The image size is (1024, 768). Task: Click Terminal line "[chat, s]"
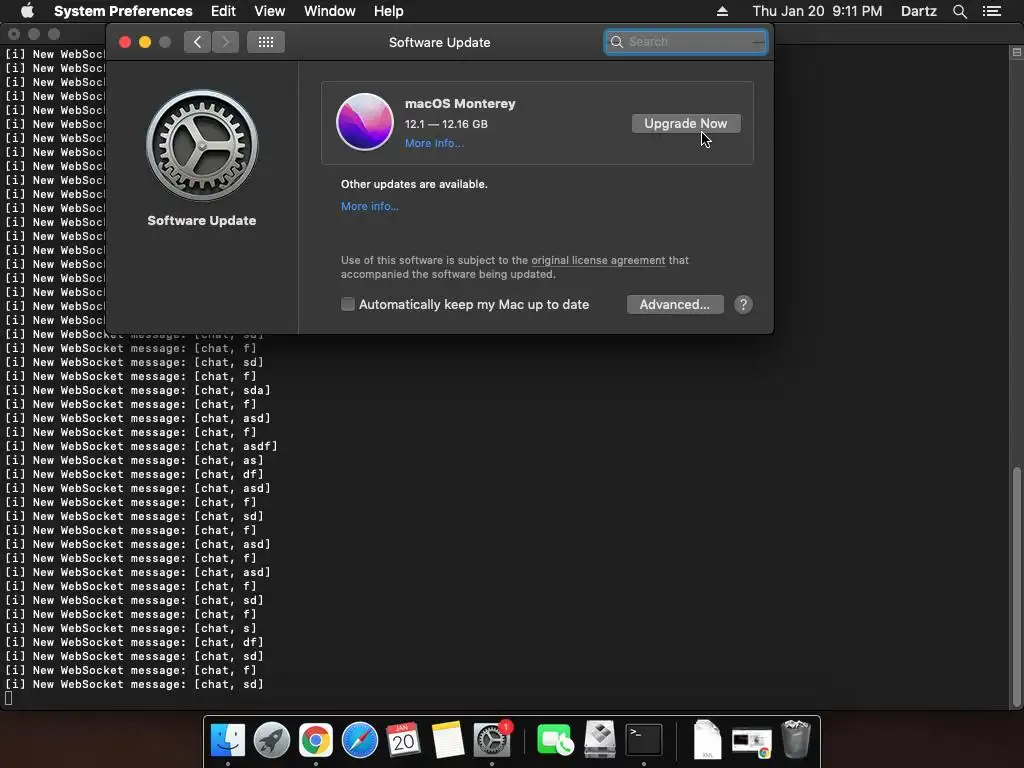(225, 628)
